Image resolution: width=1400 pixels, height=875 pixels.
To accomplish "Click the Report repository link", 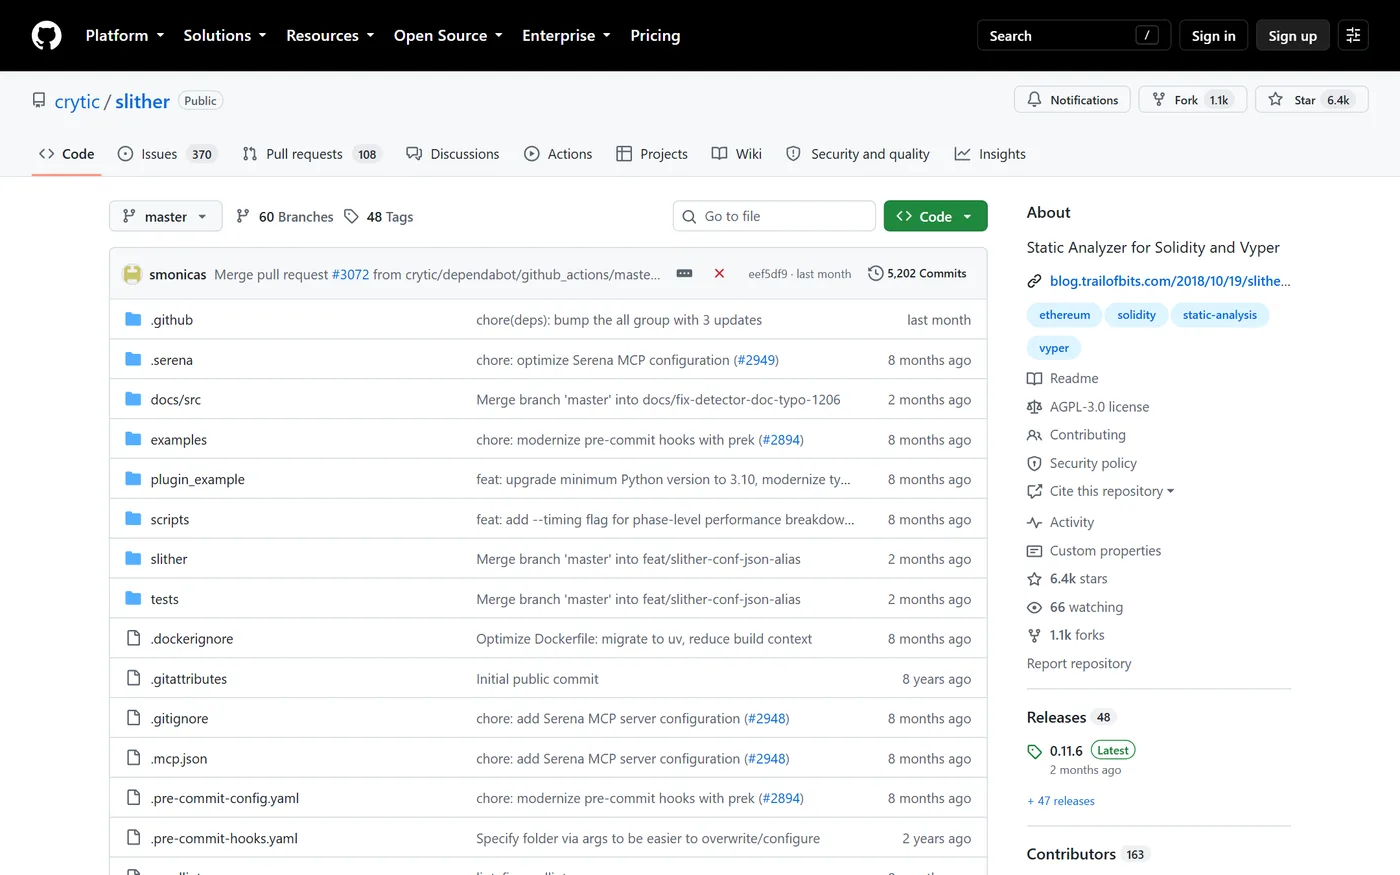I will (x=1079, y=664).
